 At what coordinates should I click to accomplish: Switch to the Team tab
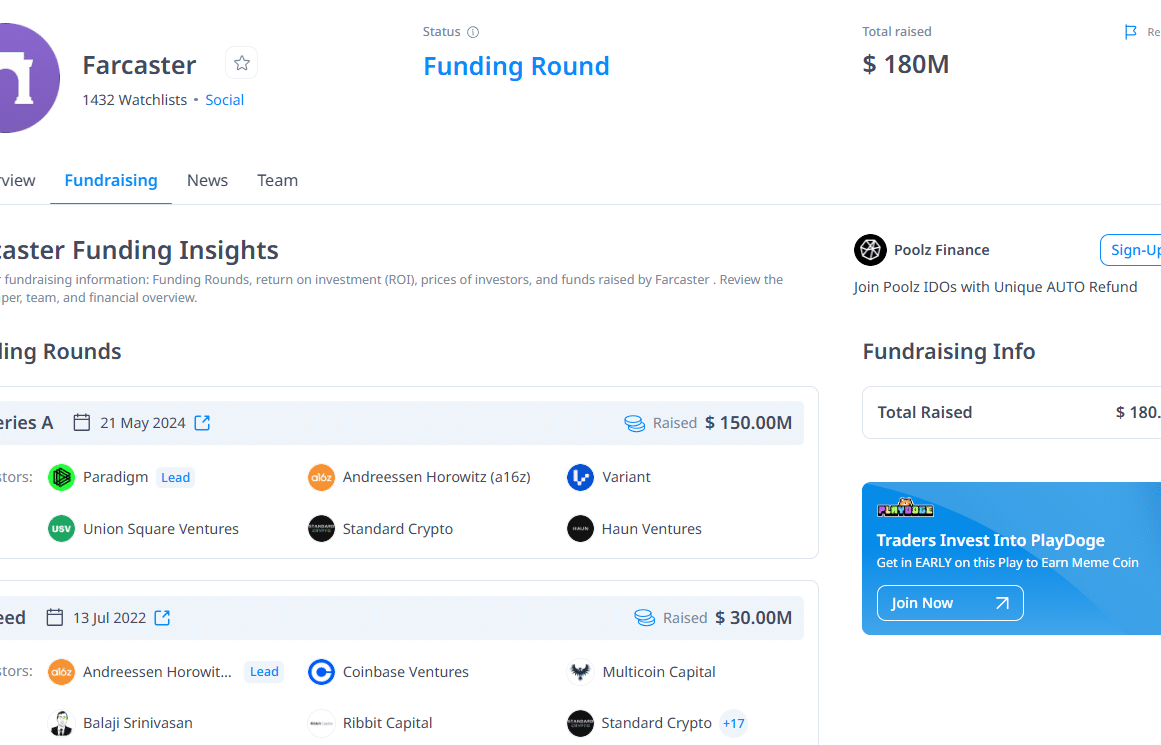coord(277,180)
